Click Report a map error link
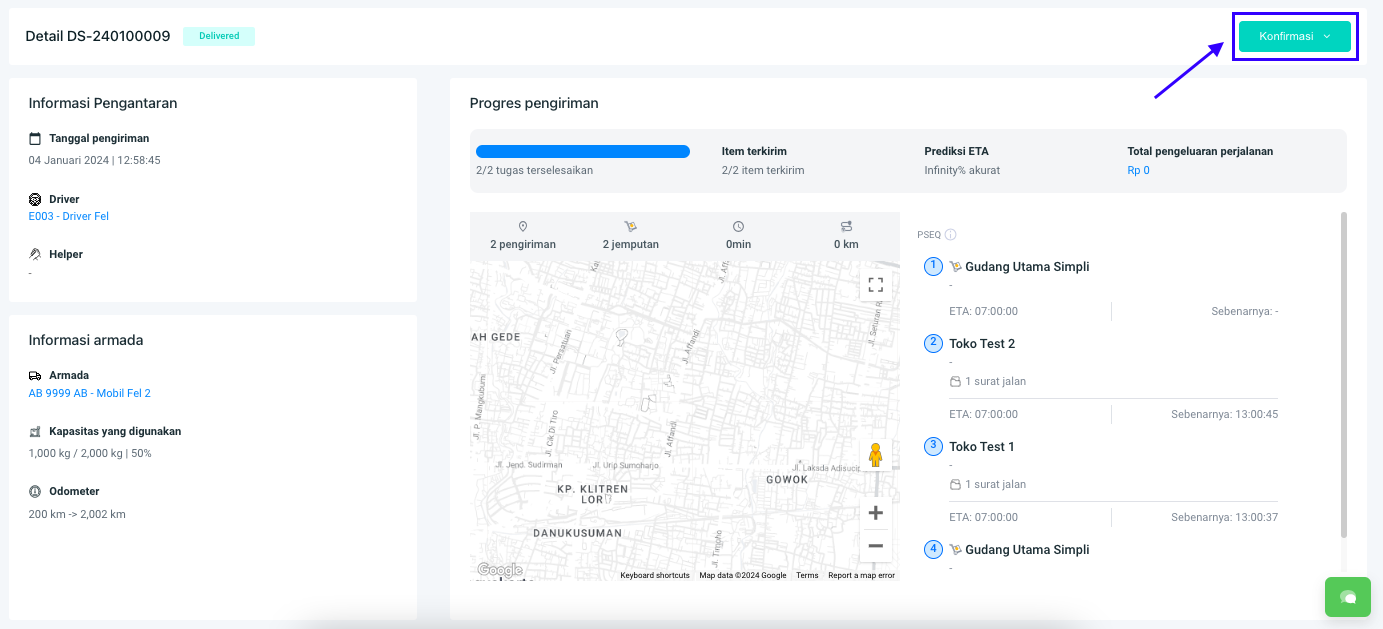 (861, 575)
